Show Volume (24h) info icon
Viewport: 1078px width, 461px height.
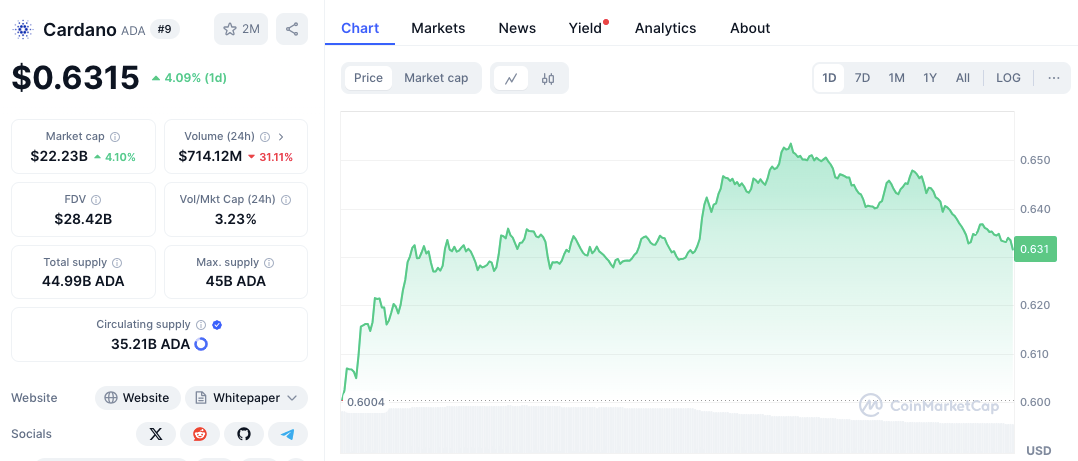click(265, 137)
